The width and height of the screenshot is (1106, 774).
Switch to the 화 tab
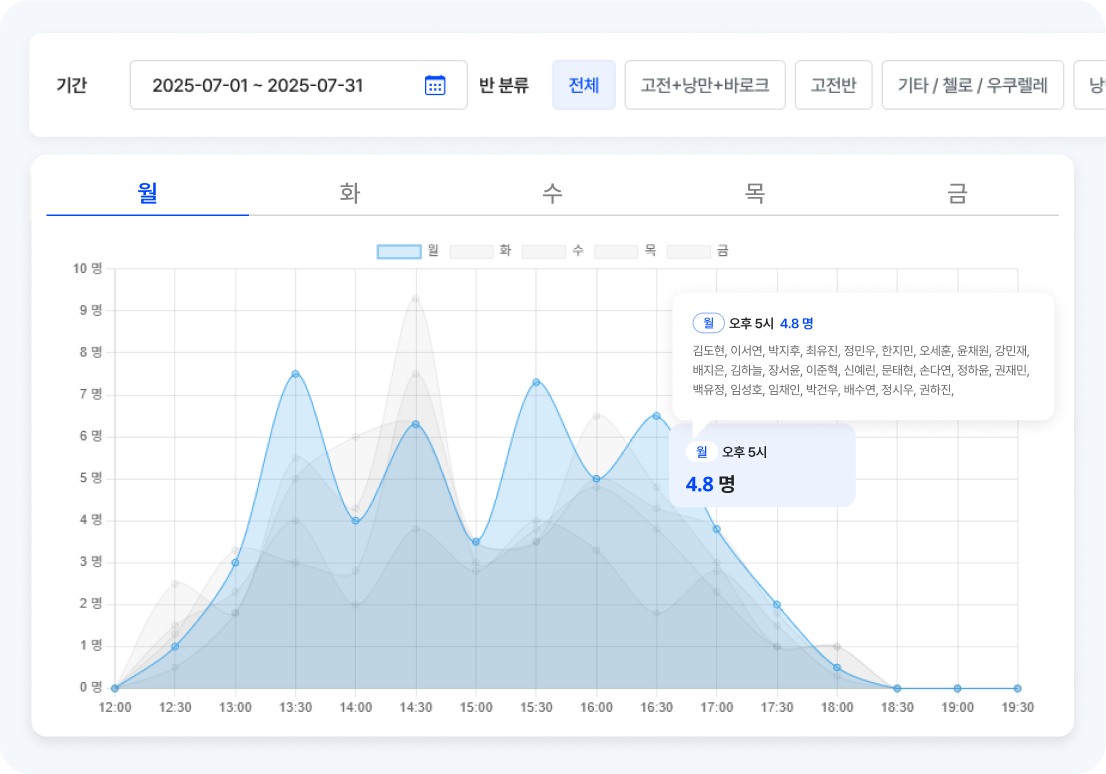coord(350,192)
